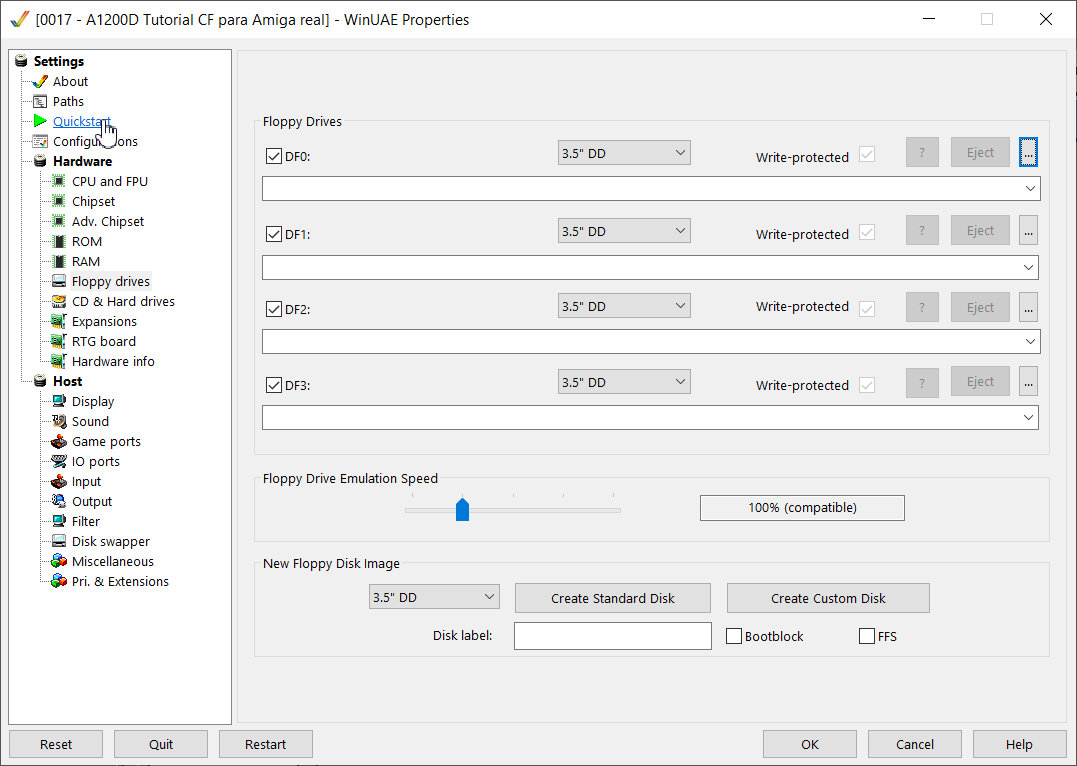The width and height of the screenshot is (1077, 766).
Task: Toggle Write-protected checkbox for DF1
Action: click(867, 232)
